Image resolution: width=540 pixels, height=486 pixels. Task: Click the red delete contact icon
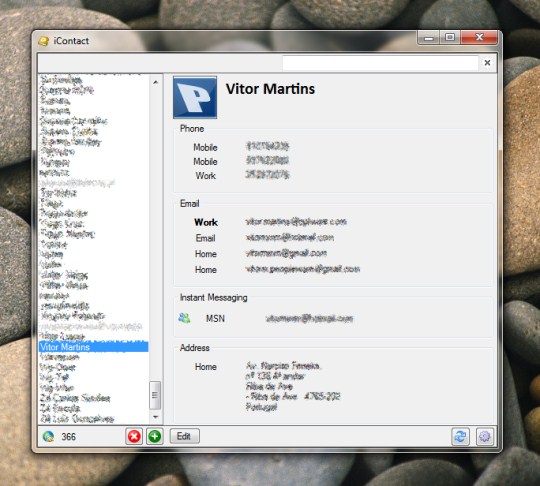click(134, 436)
